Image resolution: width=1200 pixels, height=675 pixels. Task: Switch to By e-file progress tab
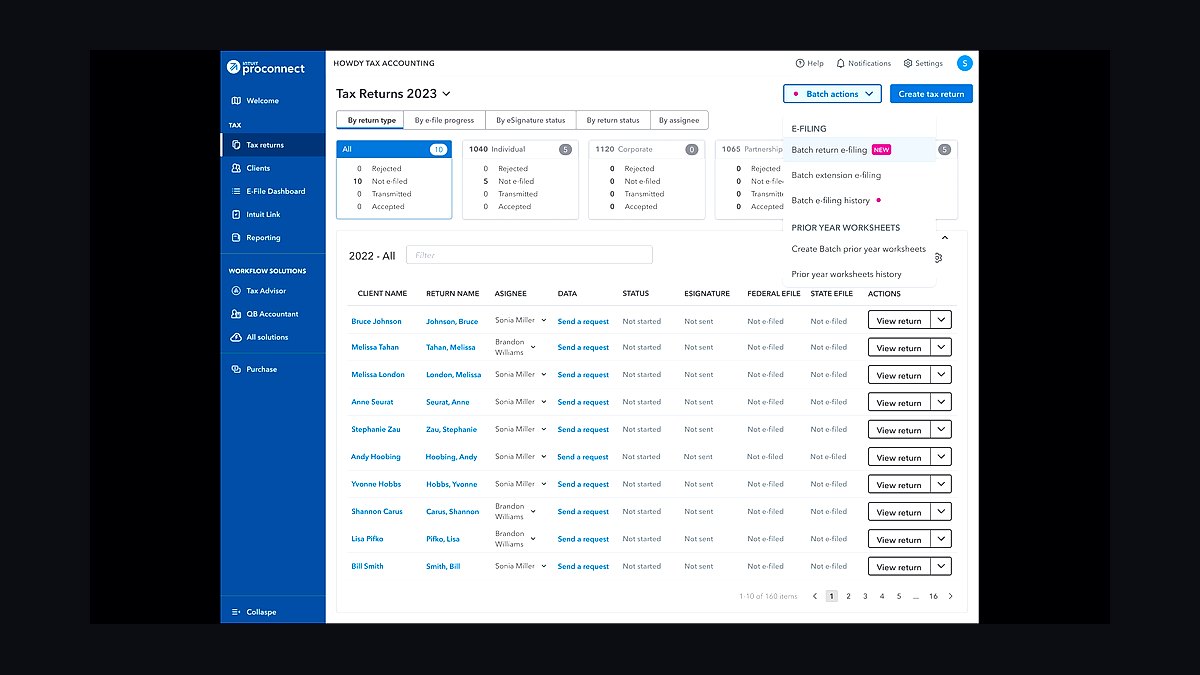pyautogui.click(x=445, y=120)
